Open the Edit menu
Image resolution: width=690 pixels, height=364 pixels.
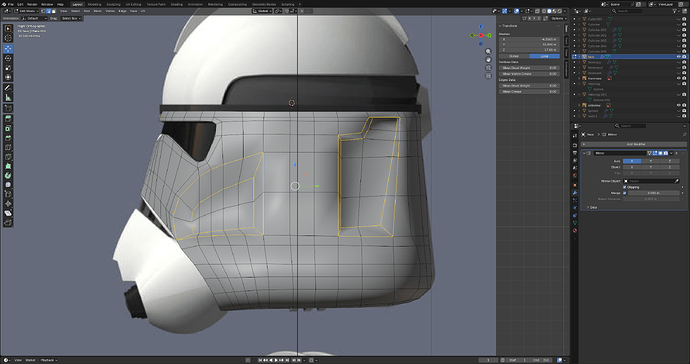[x=20, y=4]
